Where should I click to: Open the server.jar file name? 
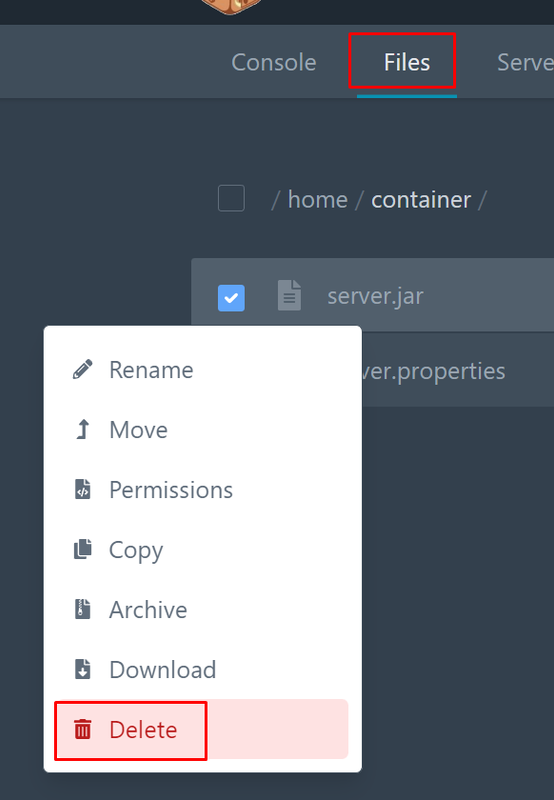point(375,296)
